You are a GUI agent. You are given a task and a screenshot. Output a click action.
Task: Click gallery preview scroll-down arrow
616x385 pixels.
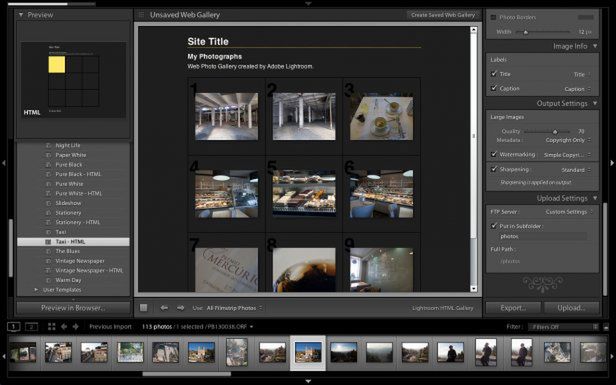474,288
